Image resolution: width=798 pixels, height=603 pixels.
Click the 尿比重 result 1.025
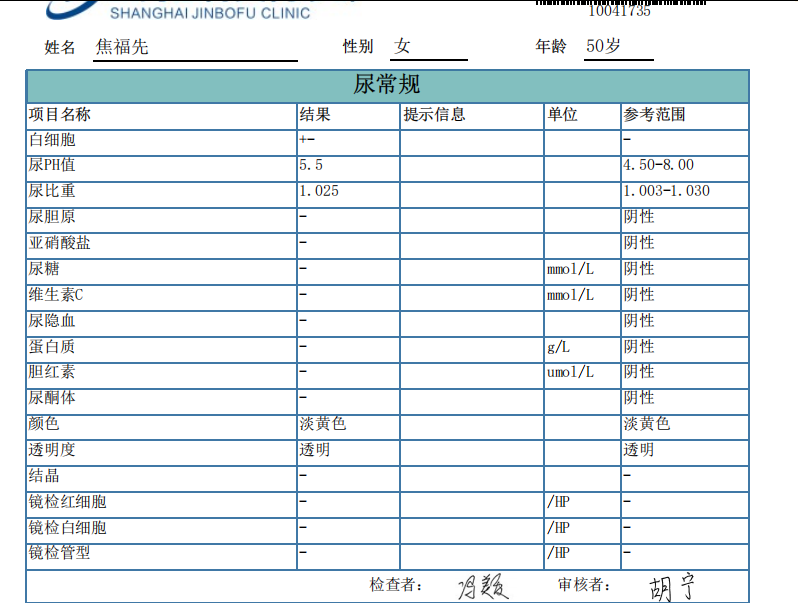(x=319, y=191)
